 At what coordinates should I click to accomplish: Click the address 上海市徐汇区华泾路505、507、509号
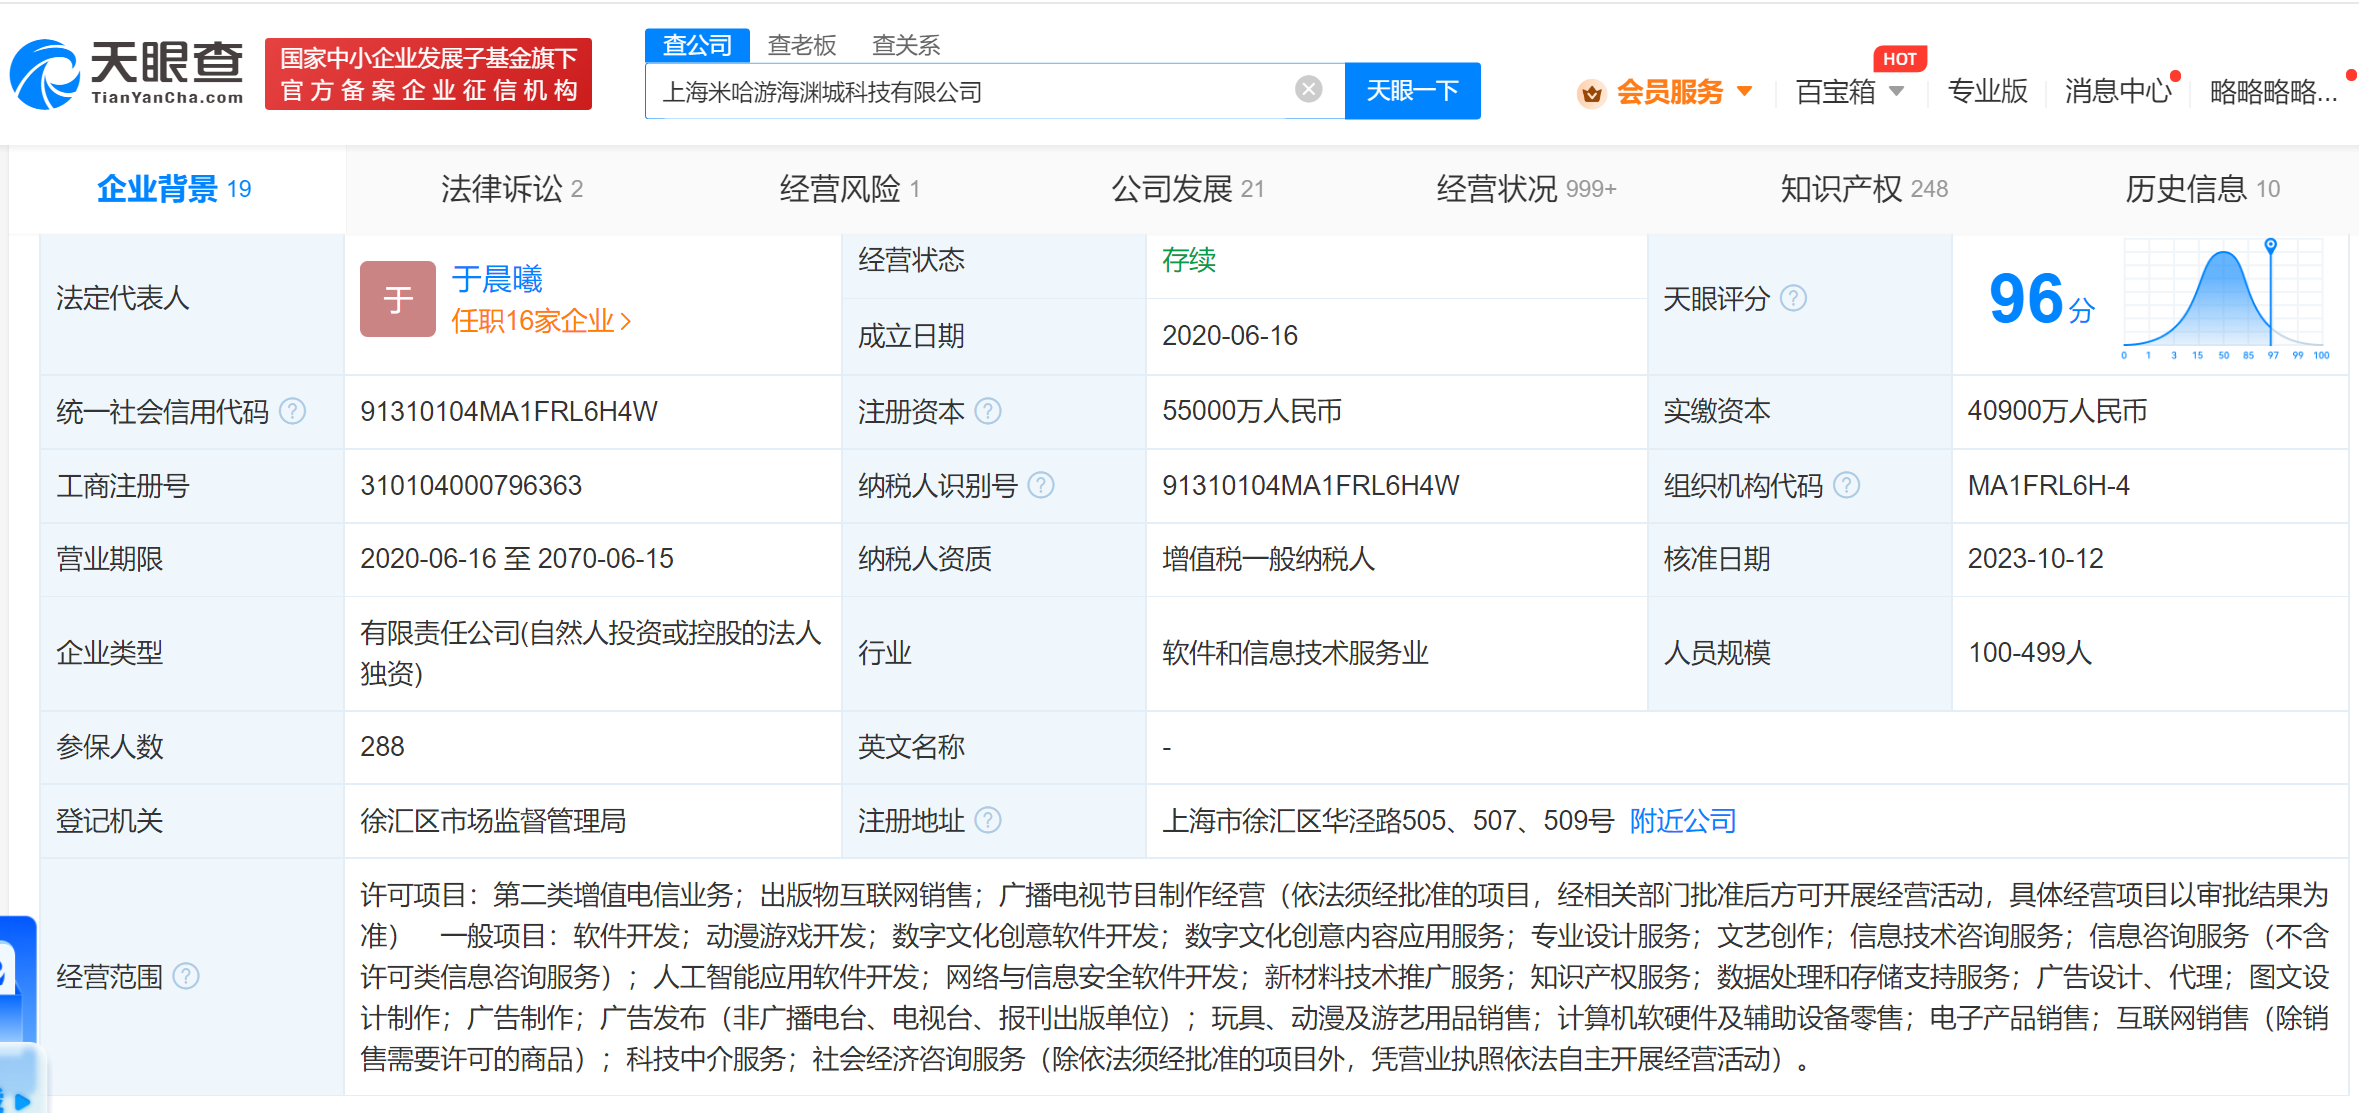[1388, 821]
